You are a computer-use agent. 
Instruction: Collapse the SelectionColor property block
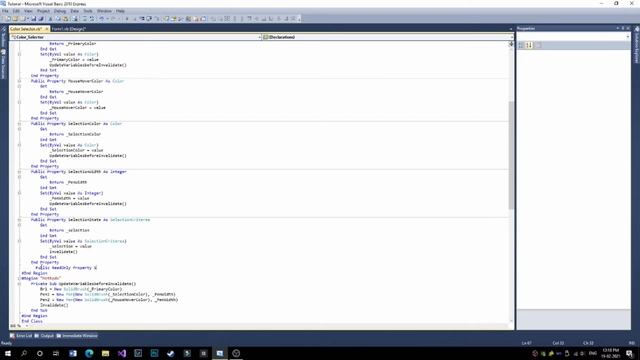point(19,124)
